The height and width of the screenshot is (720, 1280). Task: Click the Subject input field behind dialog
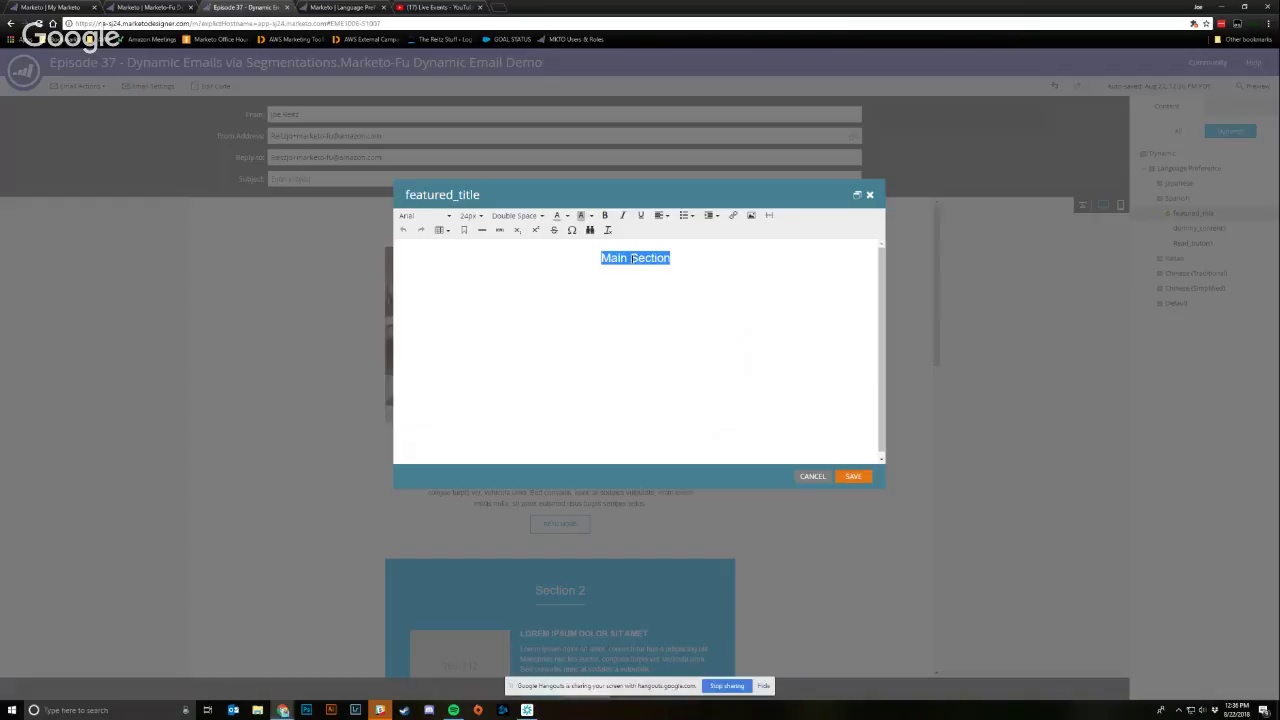coord(564,179)
